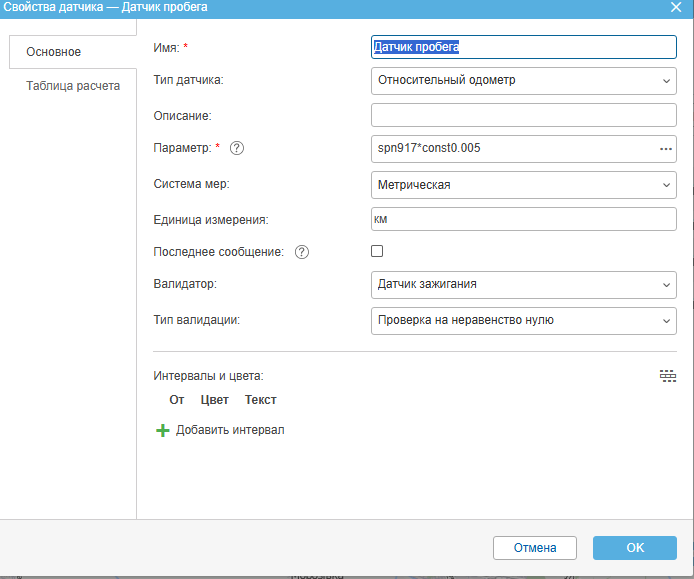This screenshot has width=694, height=579.
Task: Close the Свойства датчика dialog
Action: click(x=675, y=8)
